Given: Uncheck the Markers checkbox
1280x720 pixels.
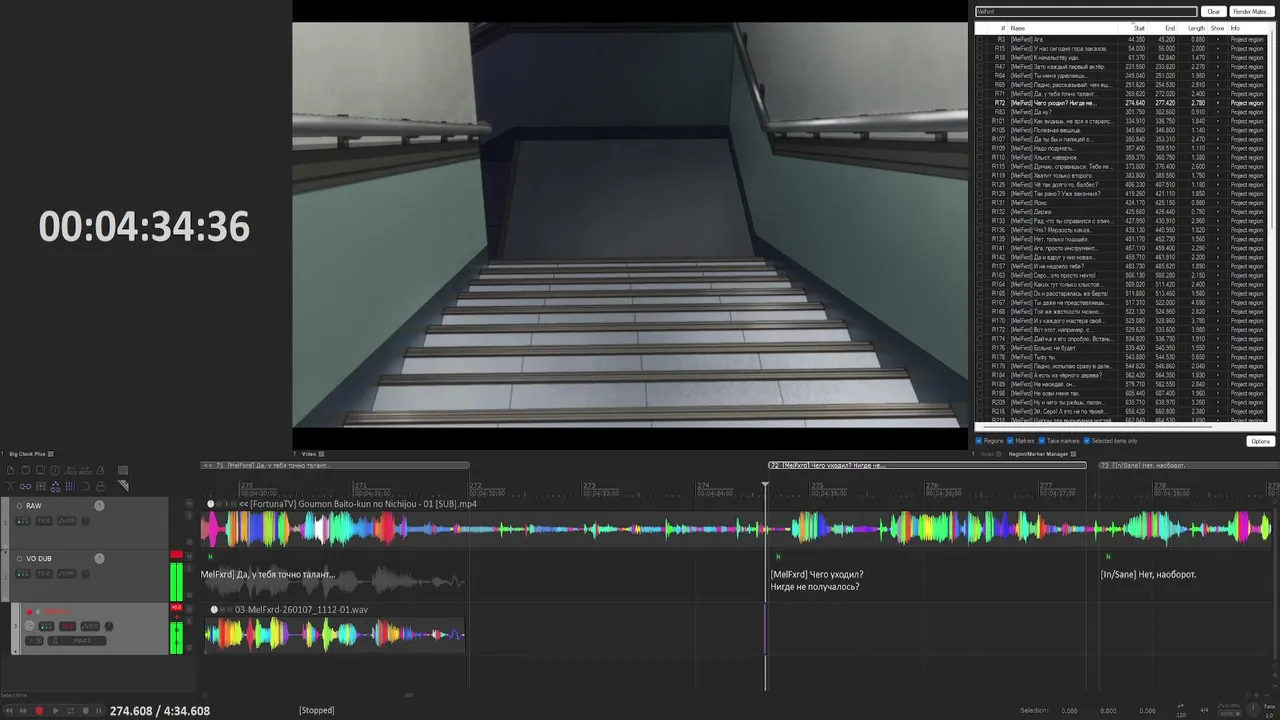Looking at the screenshot, I should click(1010, 441).
